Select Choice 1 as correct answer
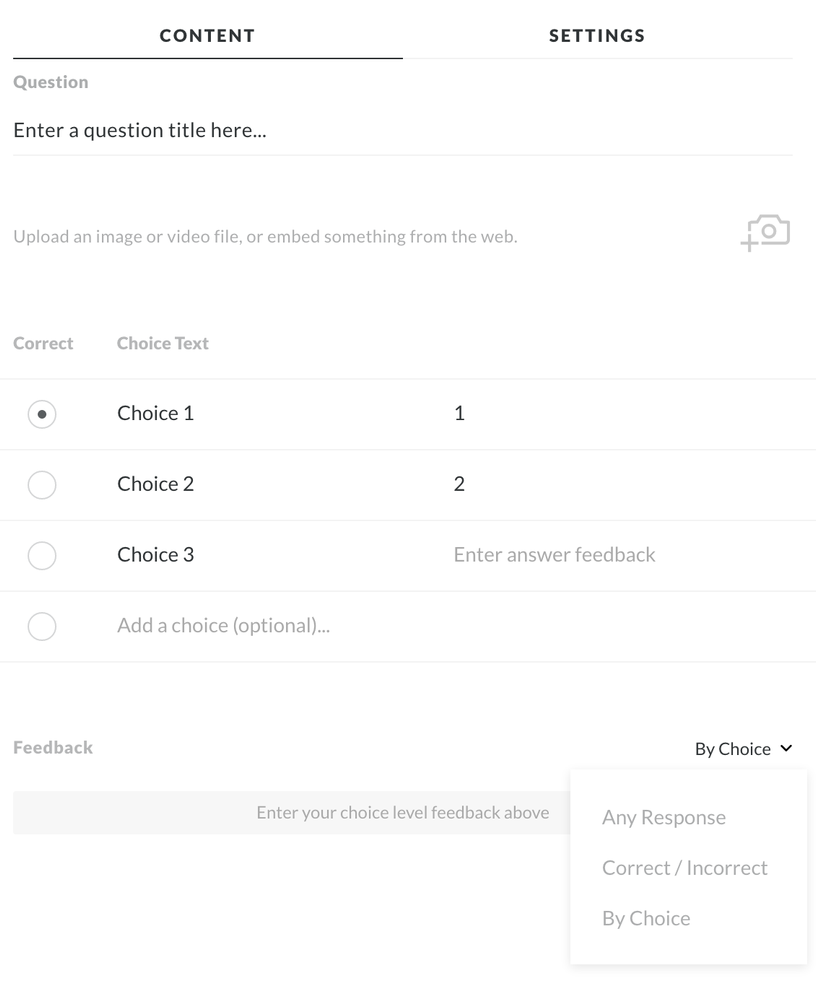Screen dimensions: 816x999 pos(42,414)
